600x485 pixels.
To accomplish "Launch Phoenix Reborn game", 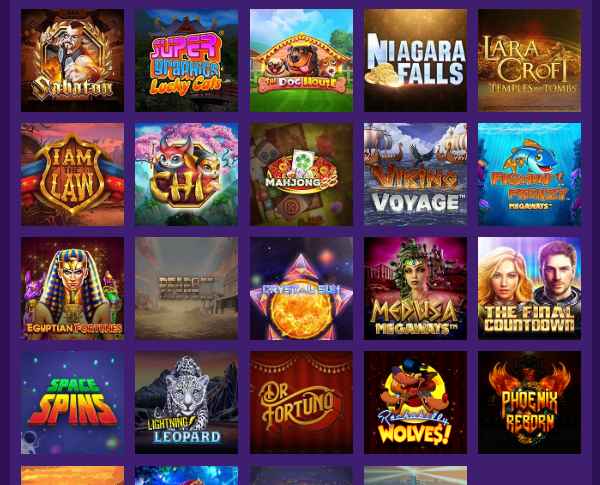I will (529, 403).
